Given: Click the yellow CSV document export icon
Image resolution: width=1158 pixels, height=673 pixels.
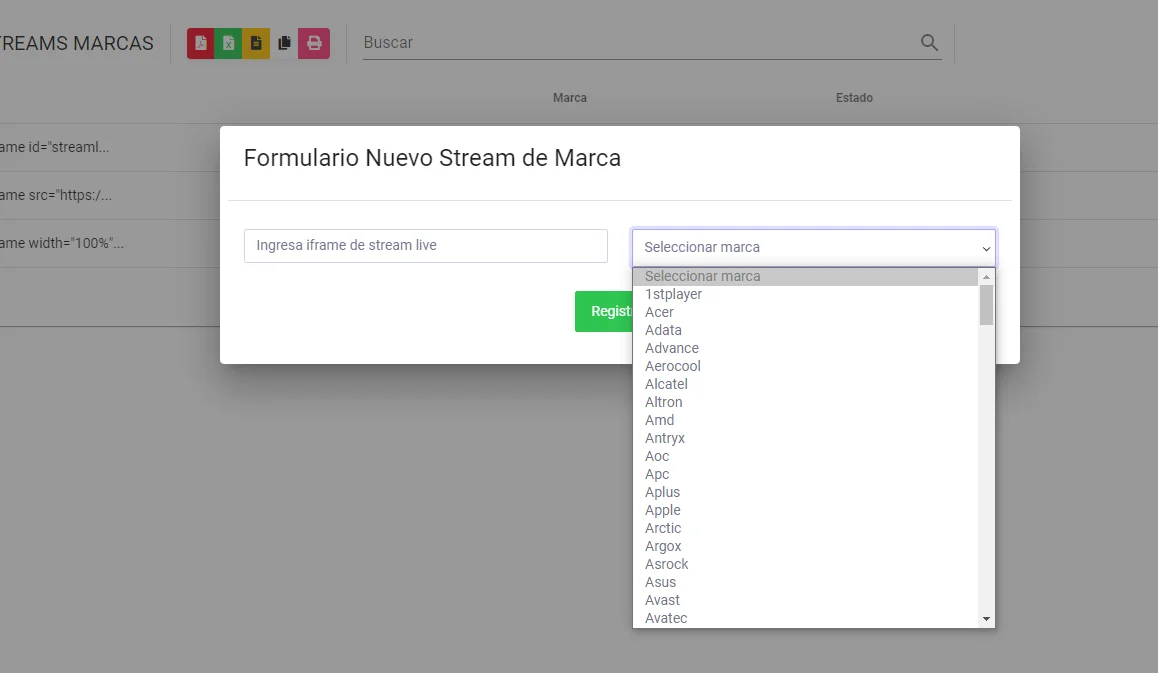Looking at the screenshot, I should (257, 43).
